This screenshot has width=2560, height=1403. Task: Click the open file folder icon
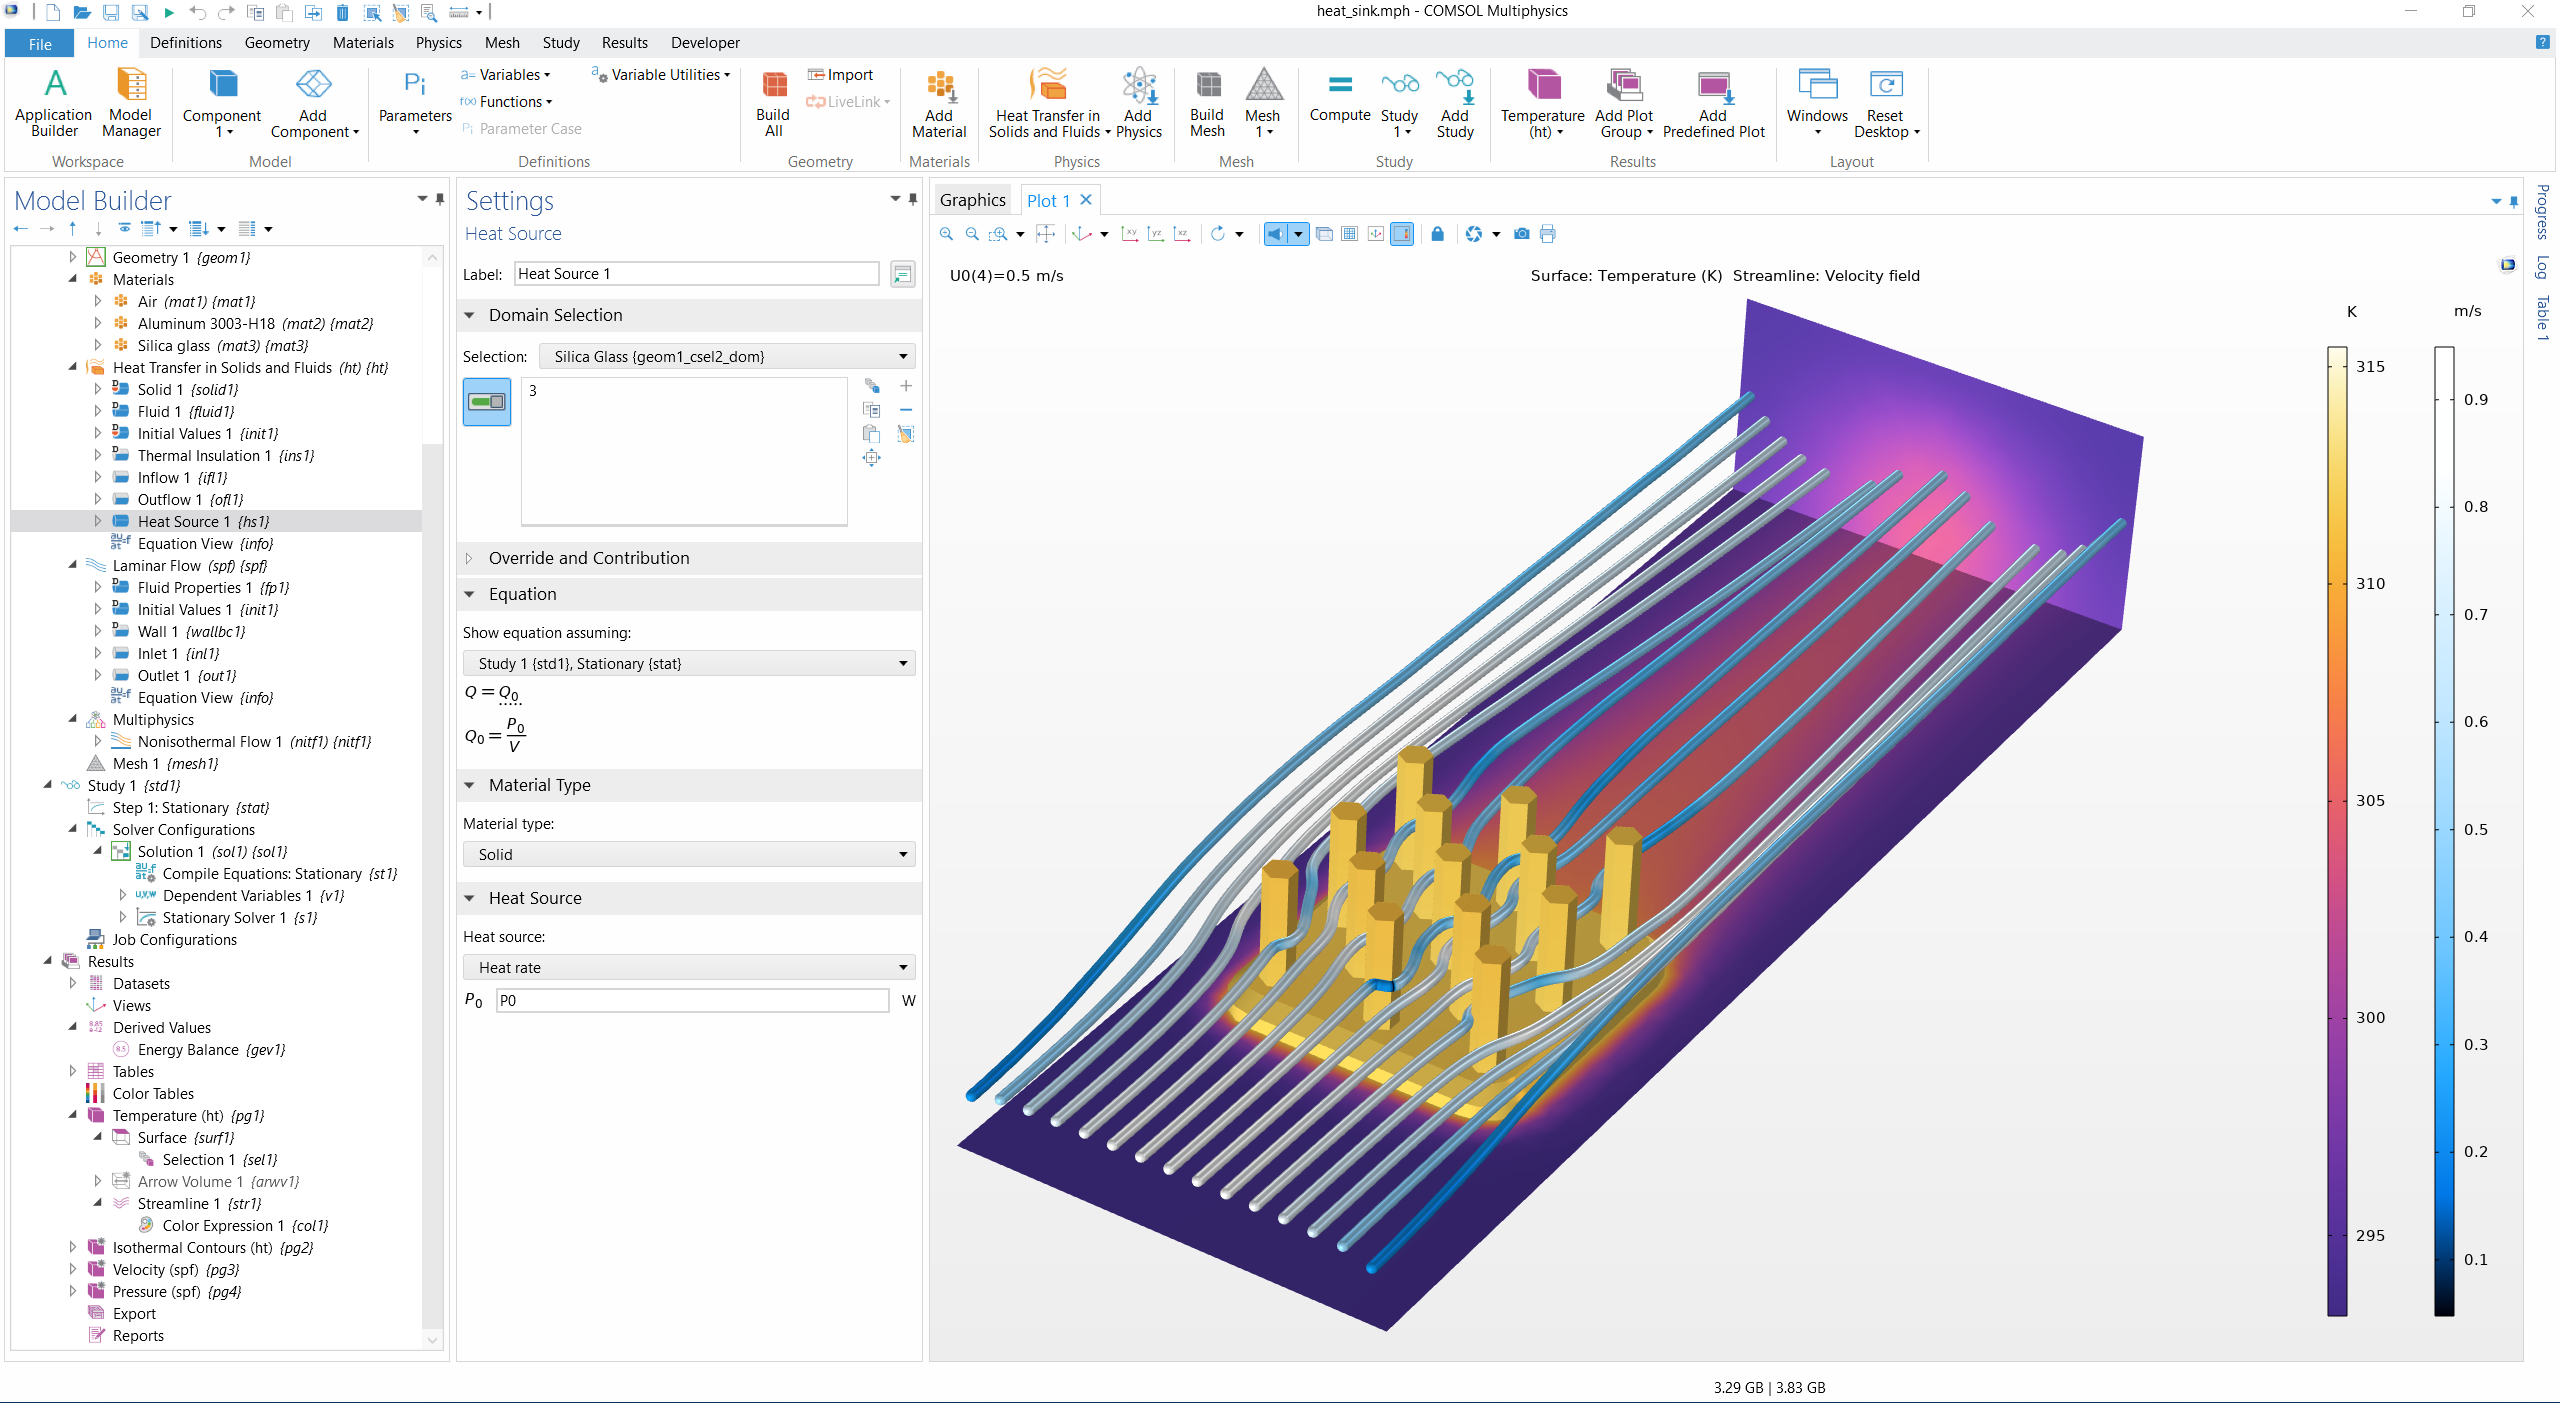click(x=82, y=12)
